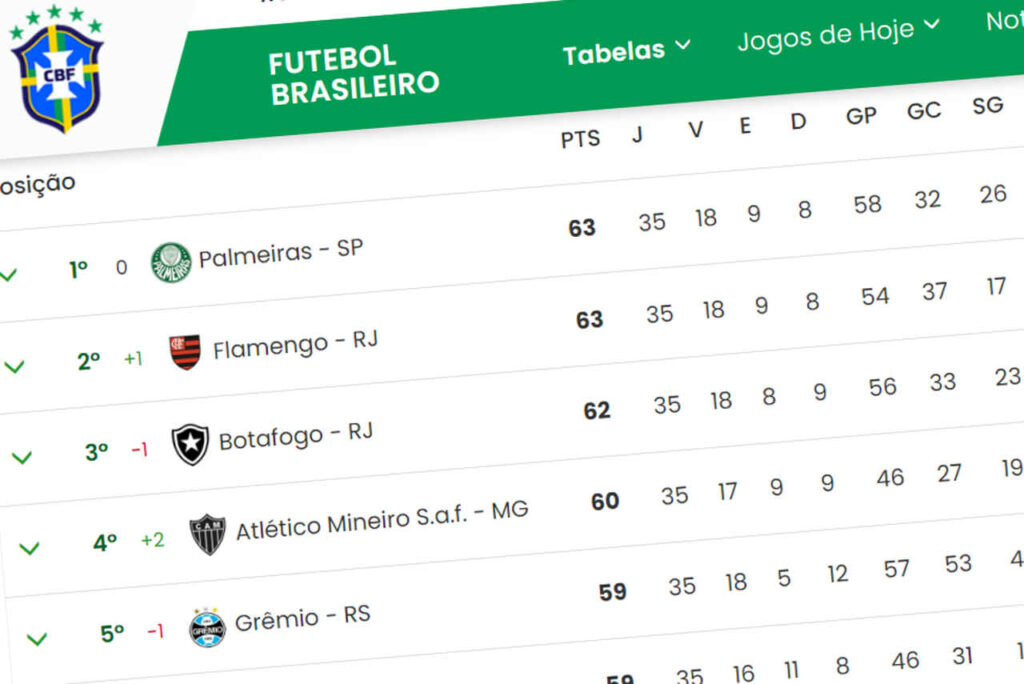This screenshot has width=1024, height=684.
Task: Click the Atlético Mineiro club crest
Action: pos(208,535)
